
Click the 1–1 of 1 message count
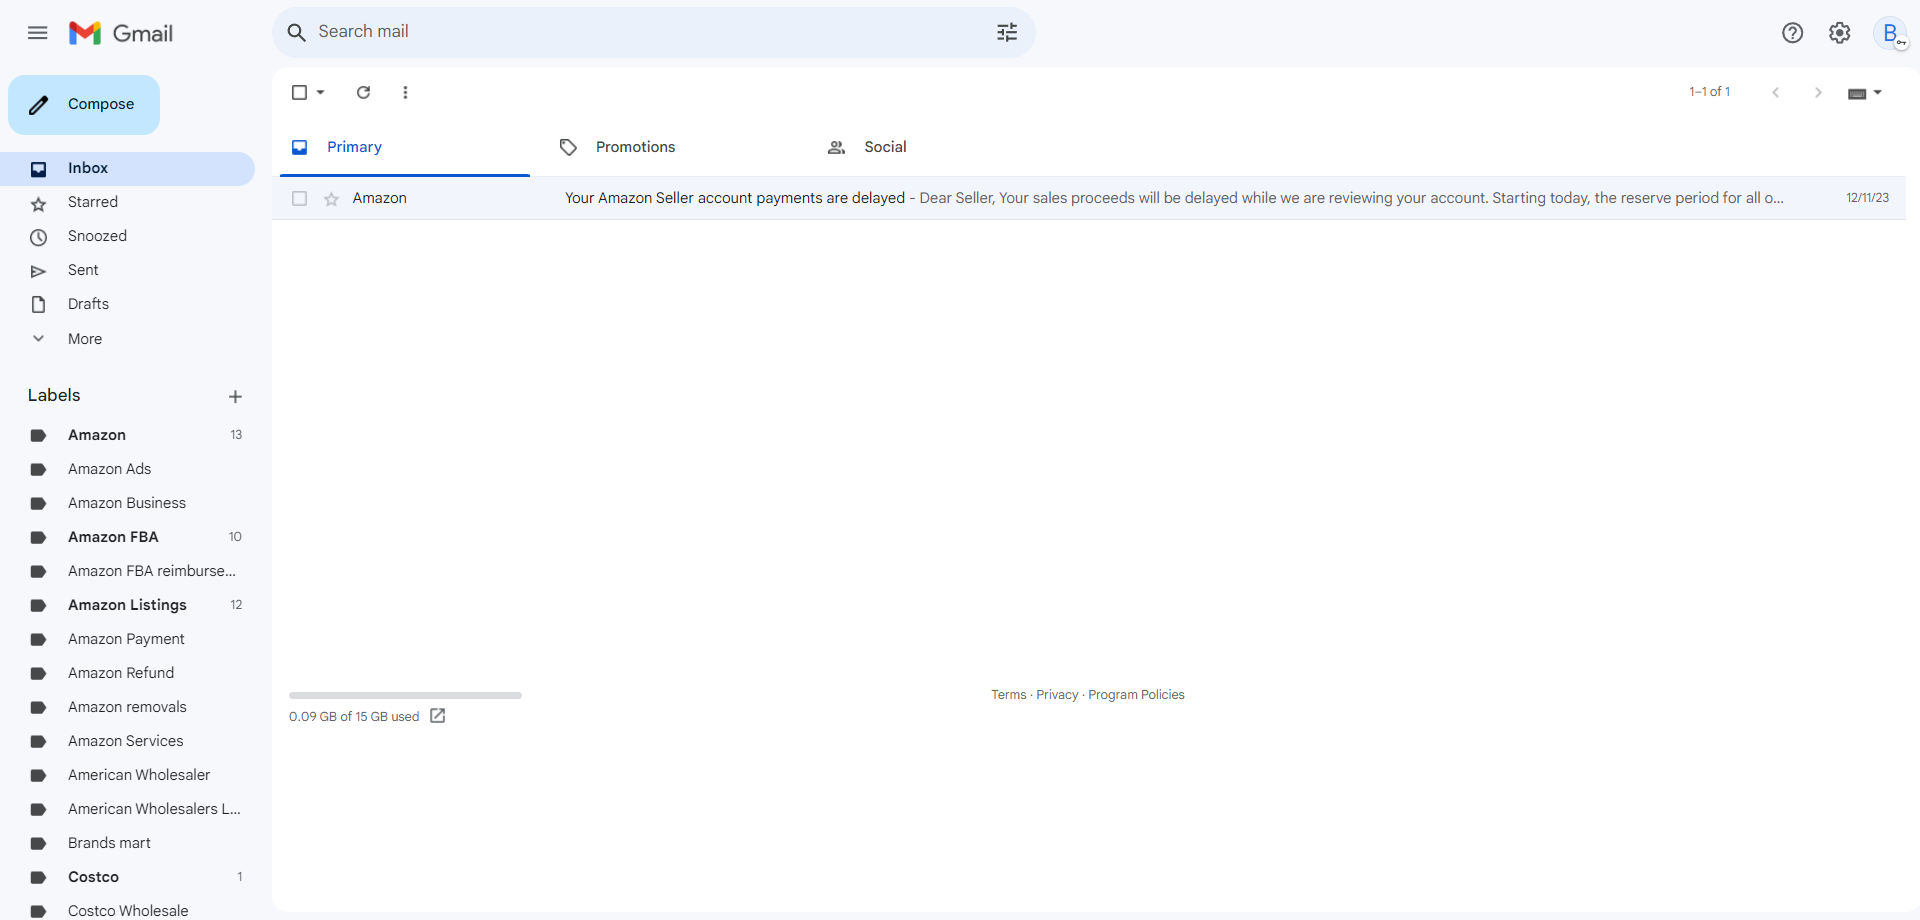pyautogui.click(x=1709, y=92)
